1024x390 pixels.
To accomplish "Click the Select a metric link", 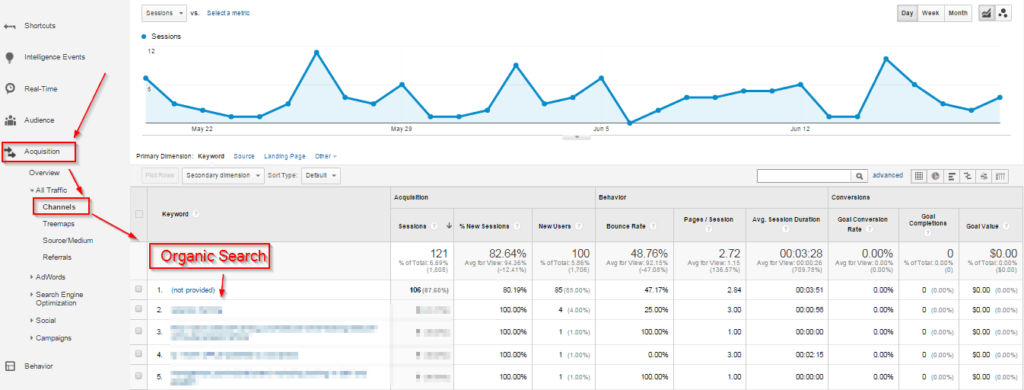I will [228, 13].
